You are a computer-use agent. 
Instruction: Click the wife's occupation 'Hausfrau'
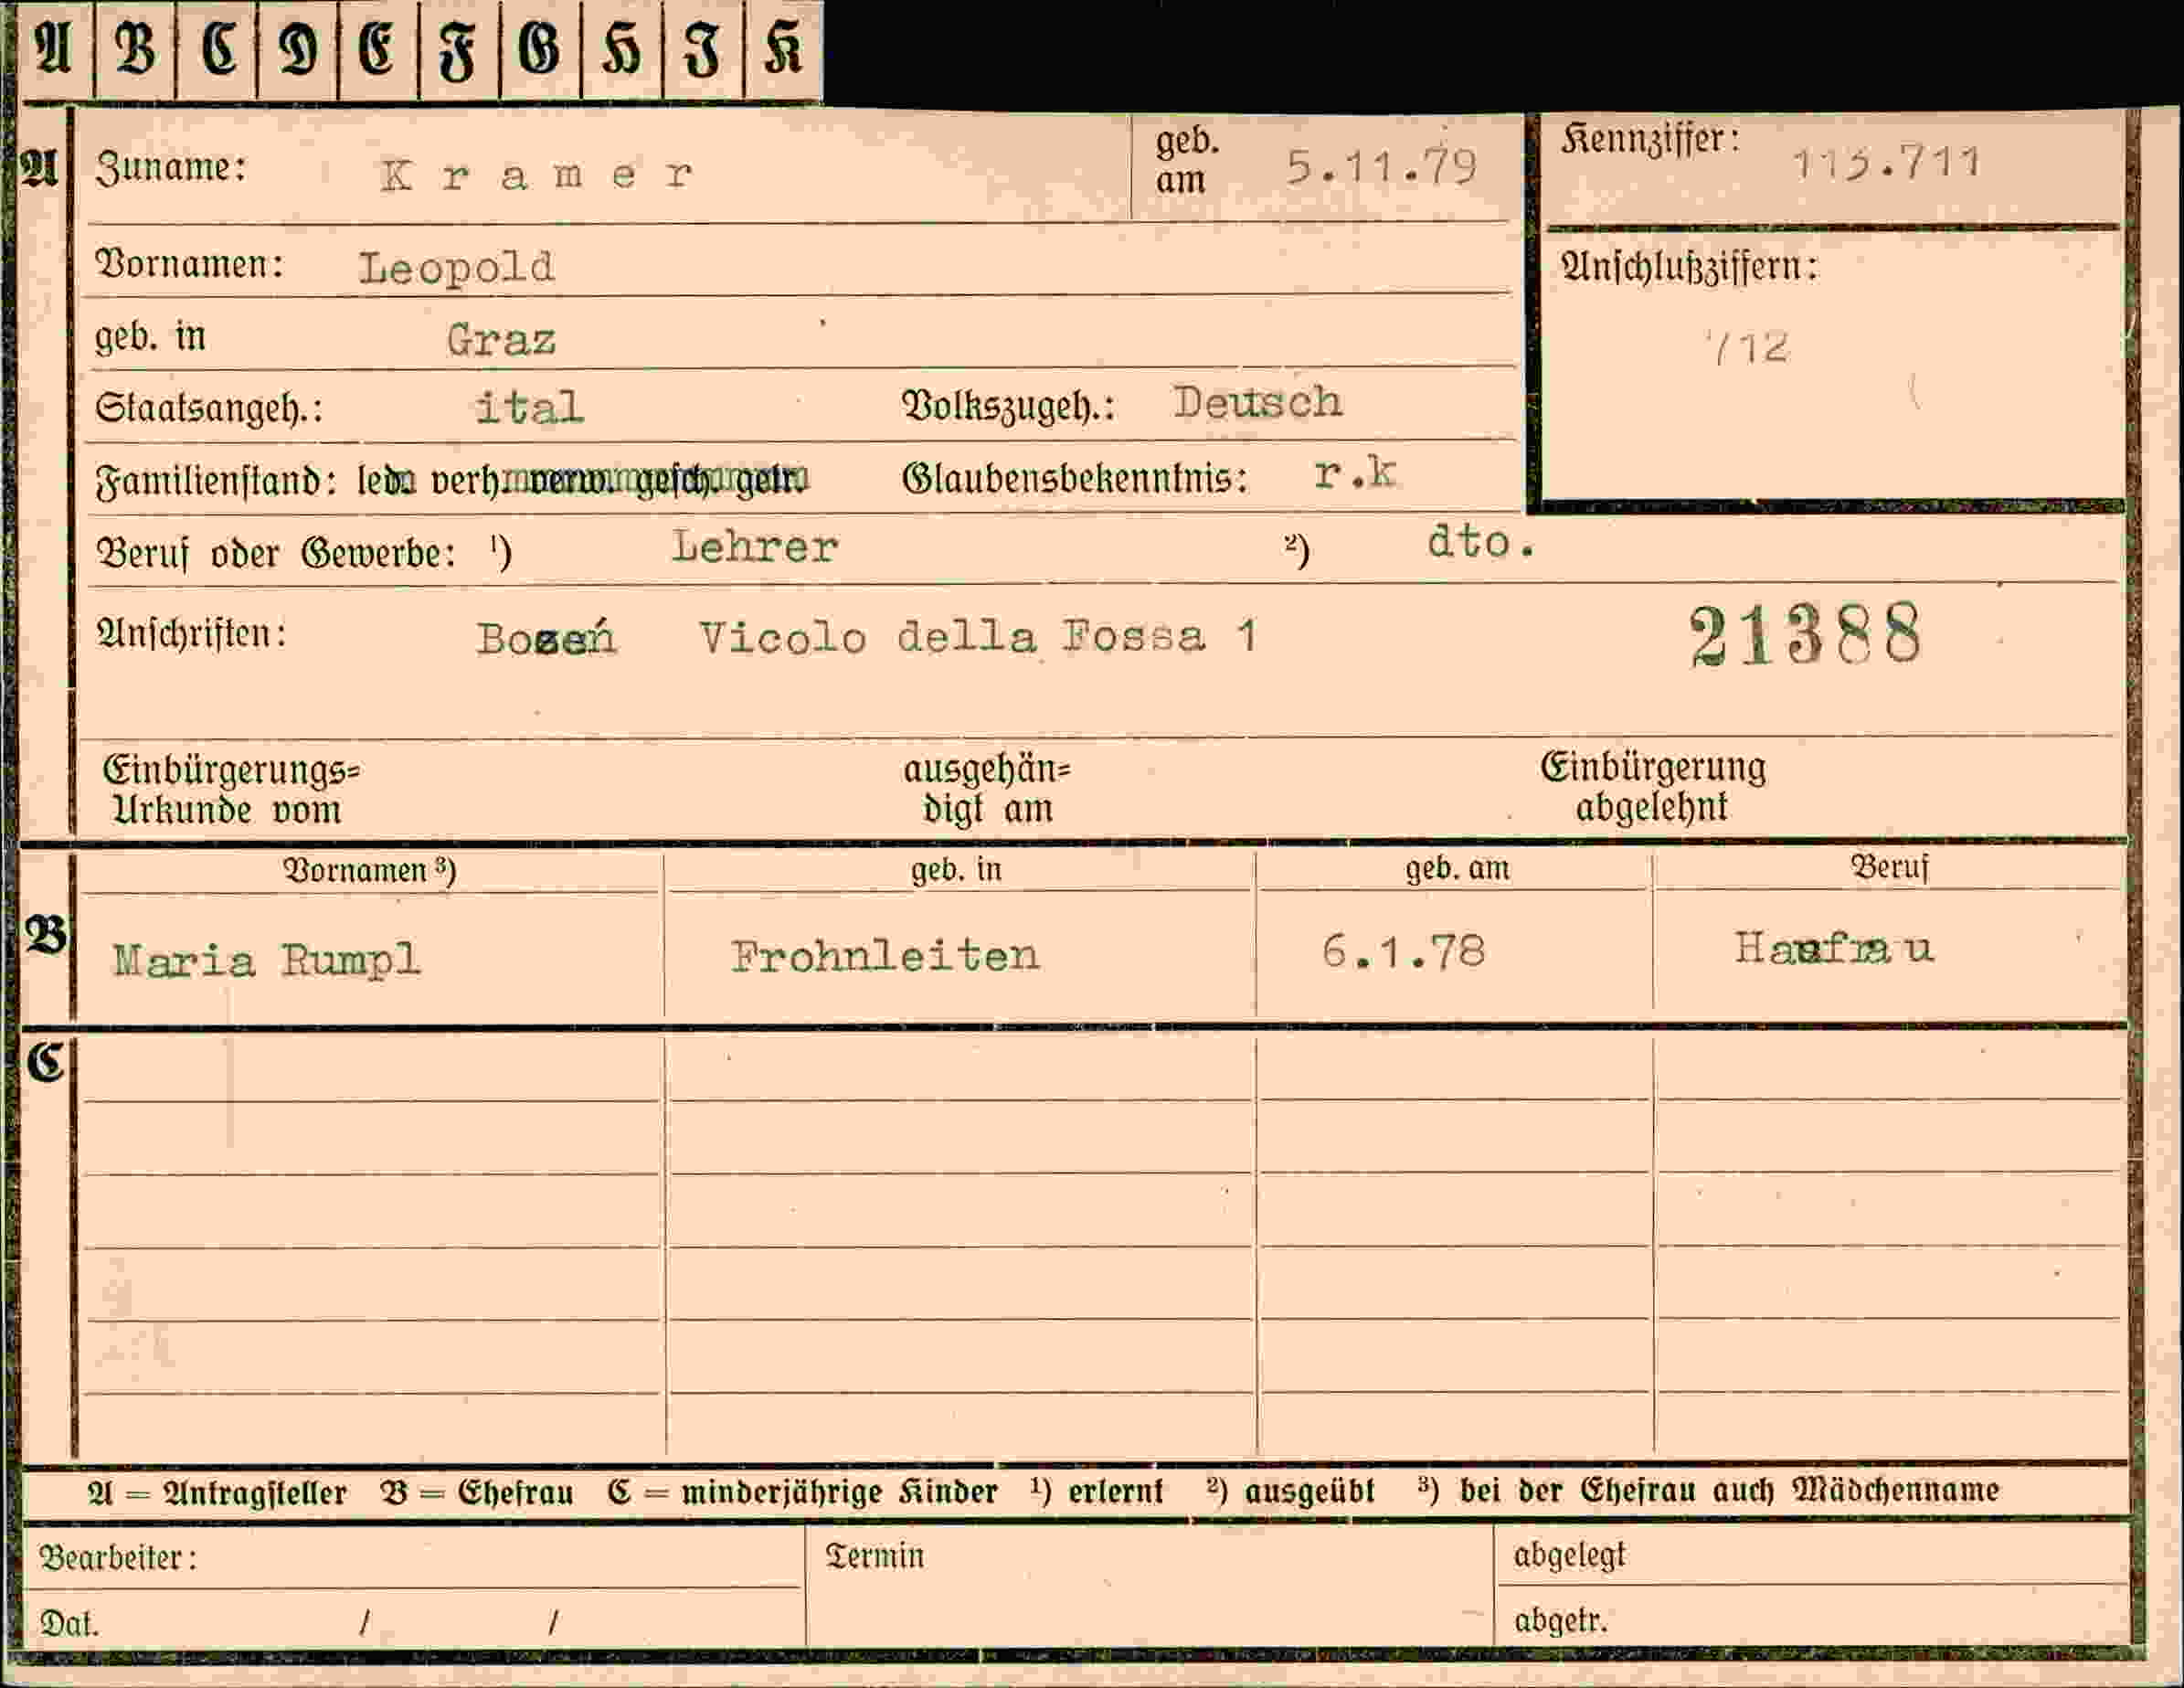tap(1834, 948)
